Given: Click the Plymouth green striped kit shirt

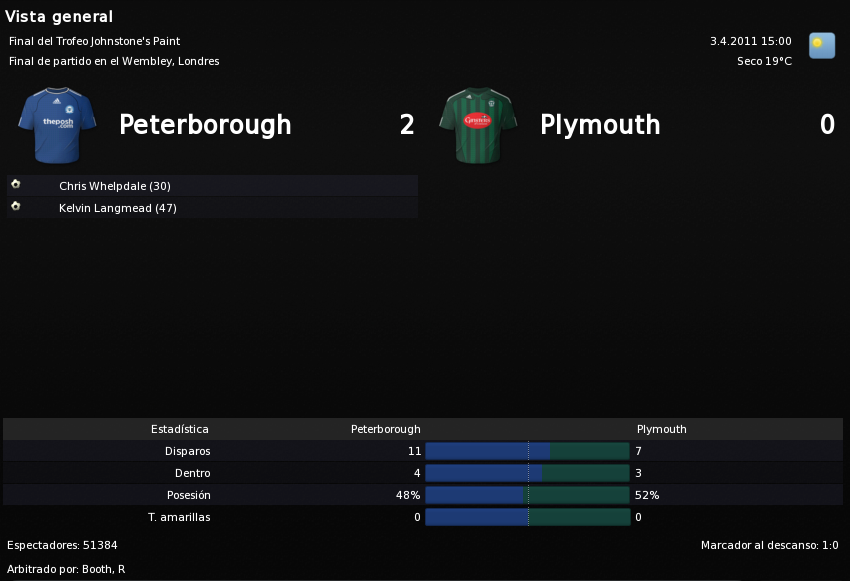Looking at the screenshot, I should tap(478, 125).
